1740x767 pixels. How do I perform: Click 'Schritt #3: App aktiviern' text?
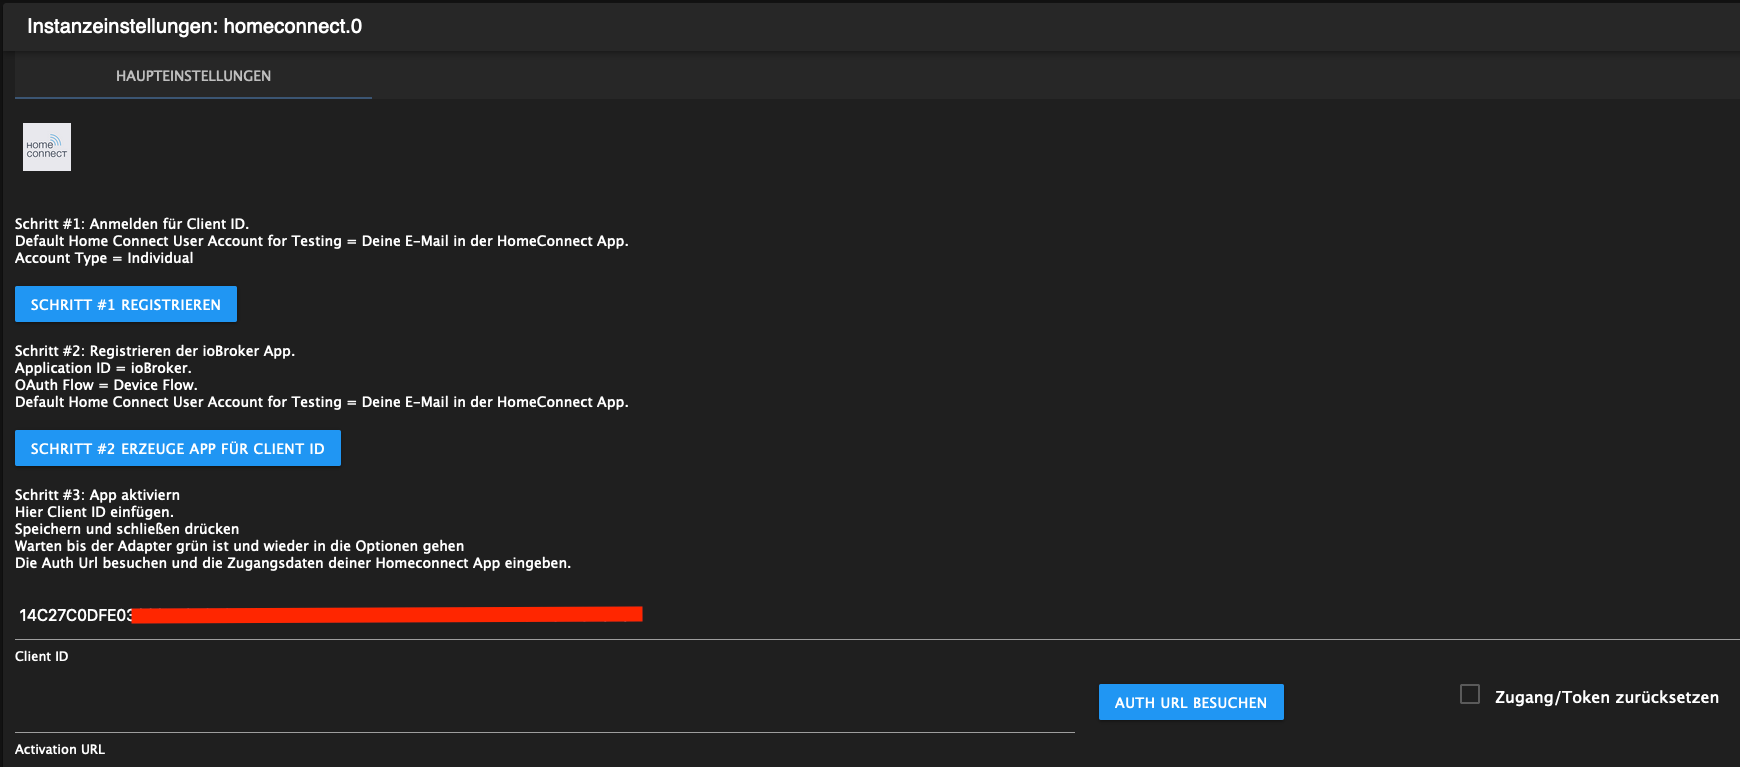pos(97,495)
